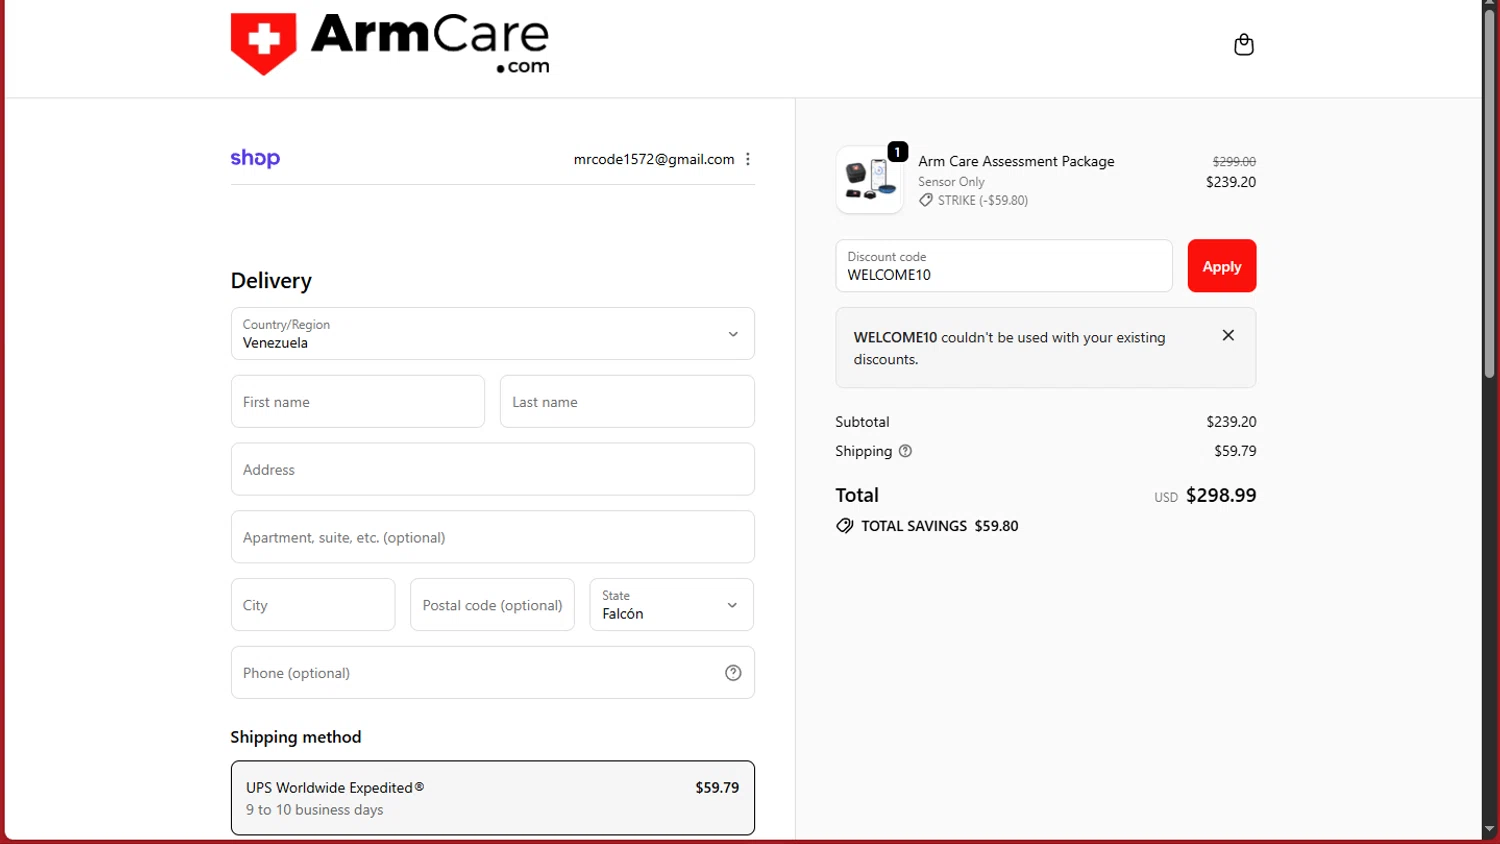Click the Total amount $298.99
1500x844 pixels.
pyautogui.click(x=1221, y=495)
